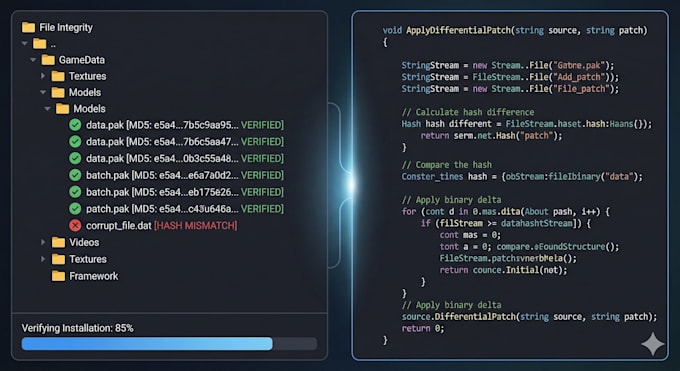Click the 'cont mas = 0;' line

point(470,235)
